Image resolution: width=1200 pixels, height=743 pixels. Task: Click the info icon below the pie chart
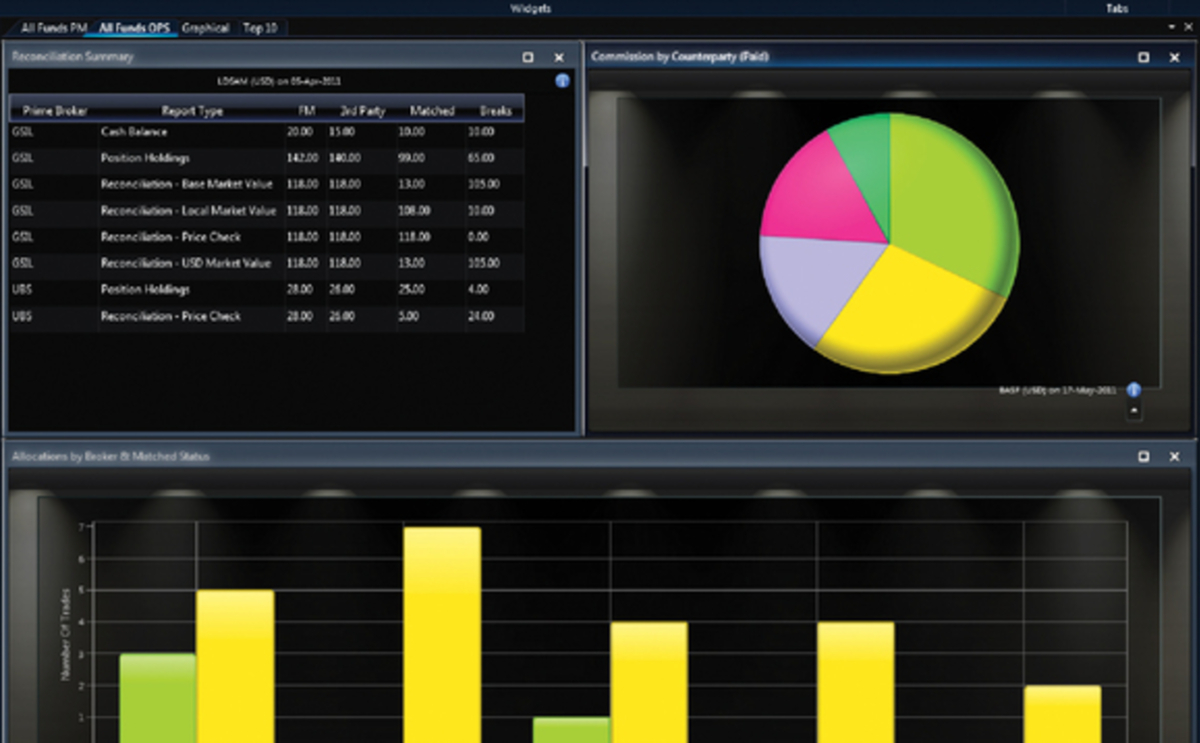(x=1134, y=390)
